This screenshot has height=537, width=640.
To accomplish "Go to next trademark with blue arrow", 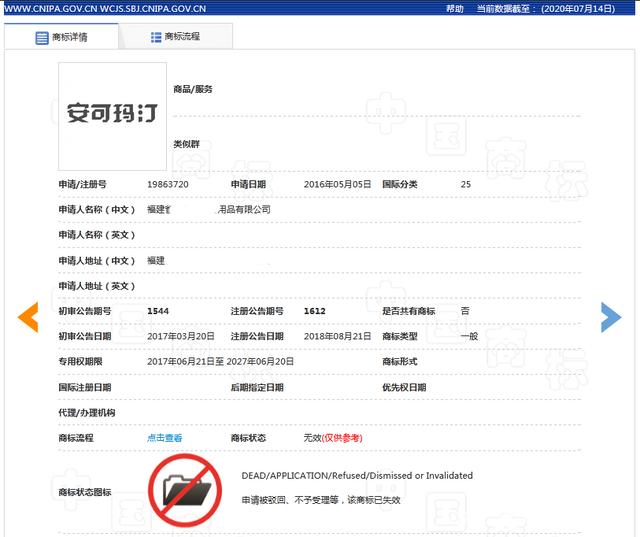I will click(611, 317).
